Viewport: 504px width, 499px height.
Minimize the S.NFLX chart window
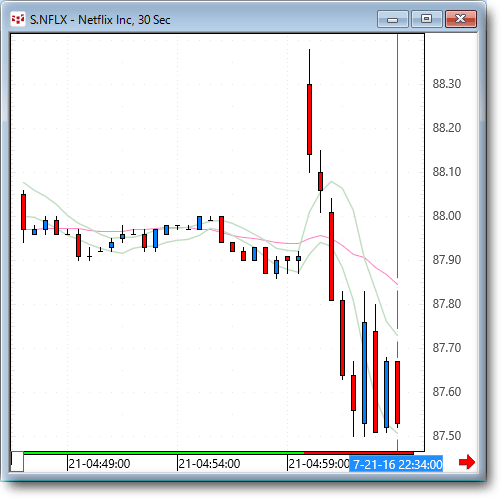click(393, 19)
